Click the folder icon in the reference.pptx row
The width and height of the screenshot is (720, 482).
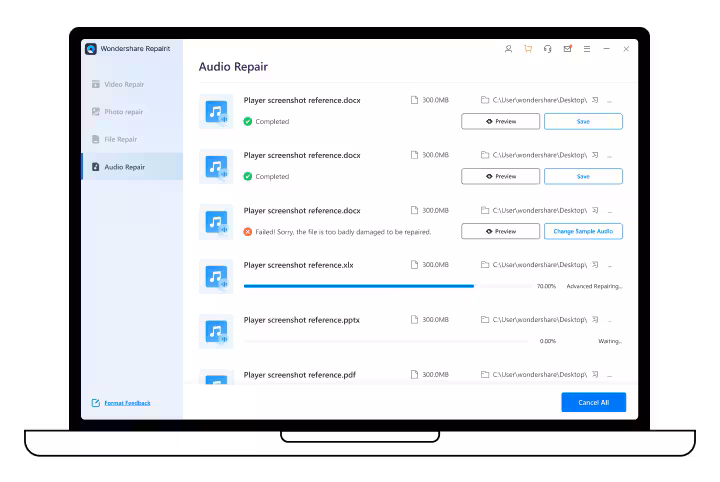tap(484, 319)
